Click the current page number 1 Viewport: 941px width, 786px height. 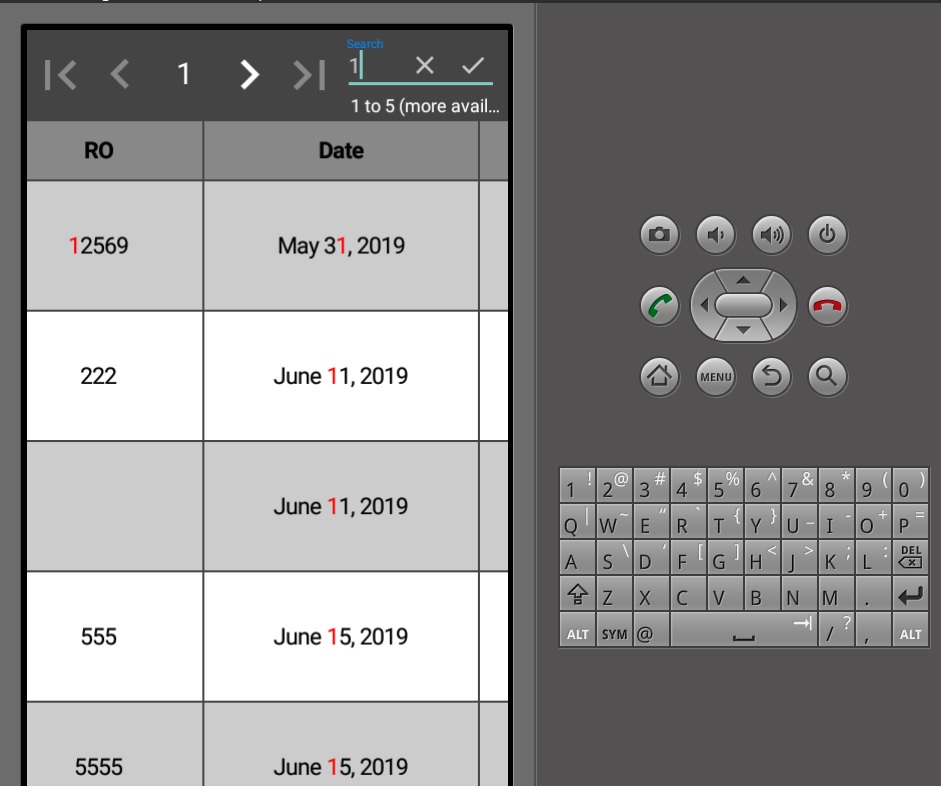(x=184, y=74)
